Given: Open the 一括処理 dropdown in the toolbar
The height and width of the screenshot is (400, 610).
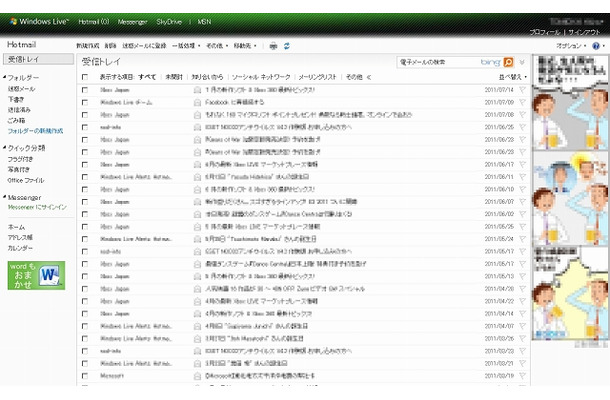Looking at the screenshot, I should [x=186, y=46].
